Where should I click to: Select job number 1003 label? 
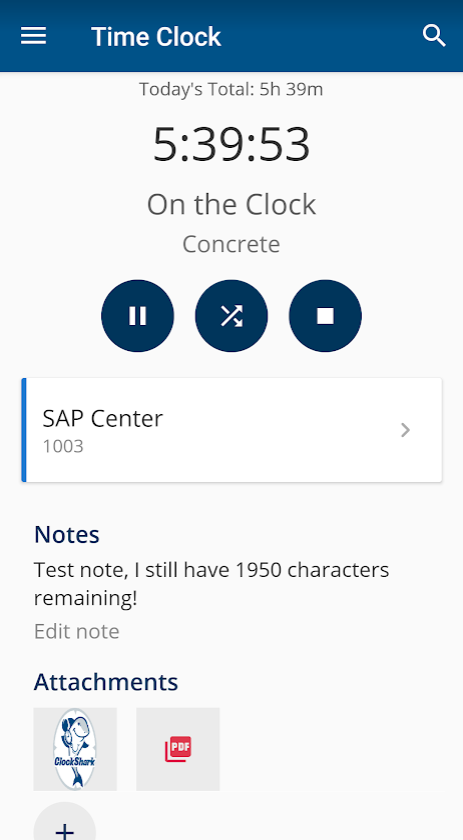63,446
